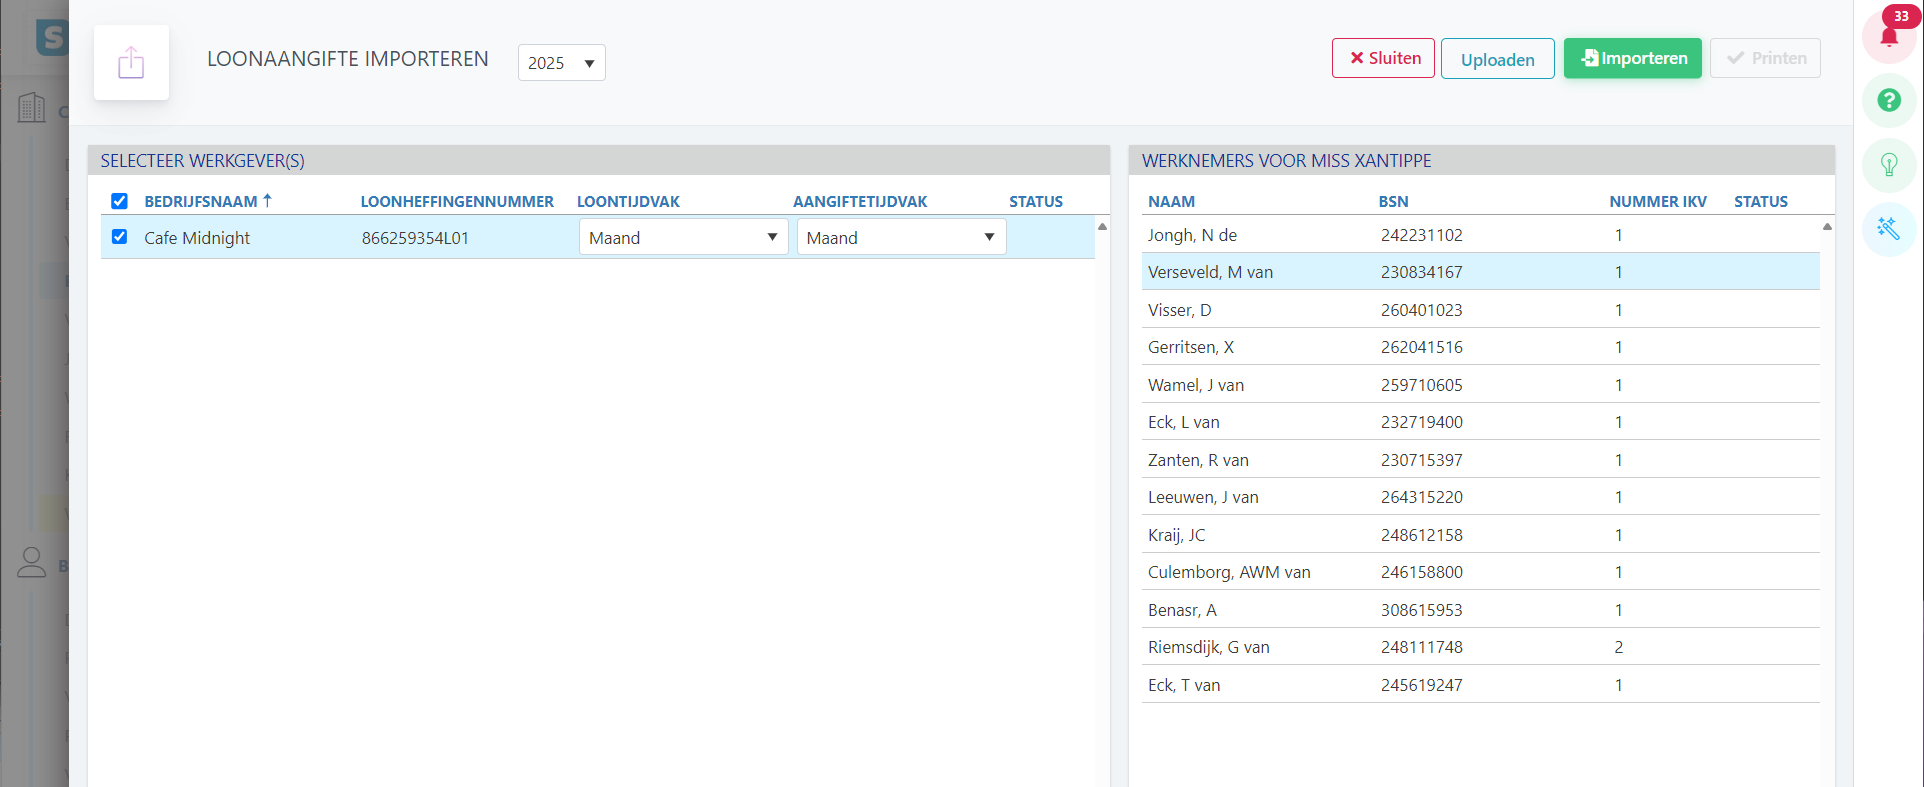Select employee Visser, D
1924x787 pixels.
tap(1179, 310)
